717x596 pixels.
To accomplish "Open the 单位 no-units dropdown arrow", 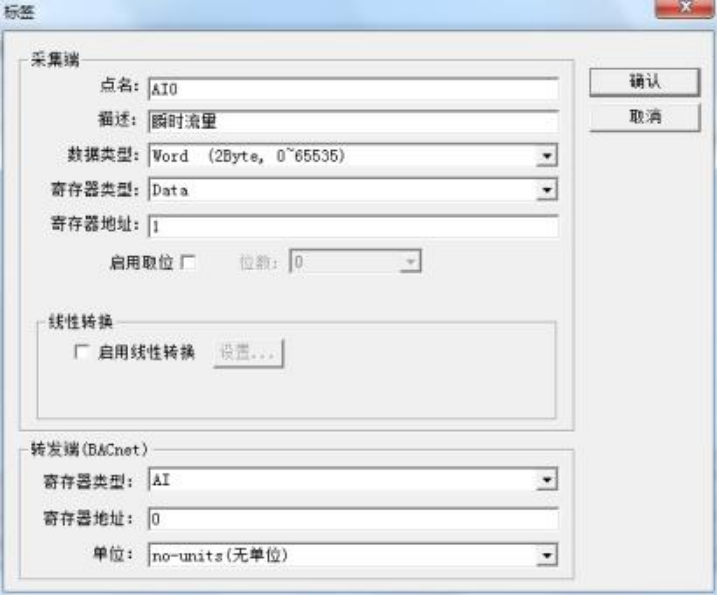I will 546,555.
